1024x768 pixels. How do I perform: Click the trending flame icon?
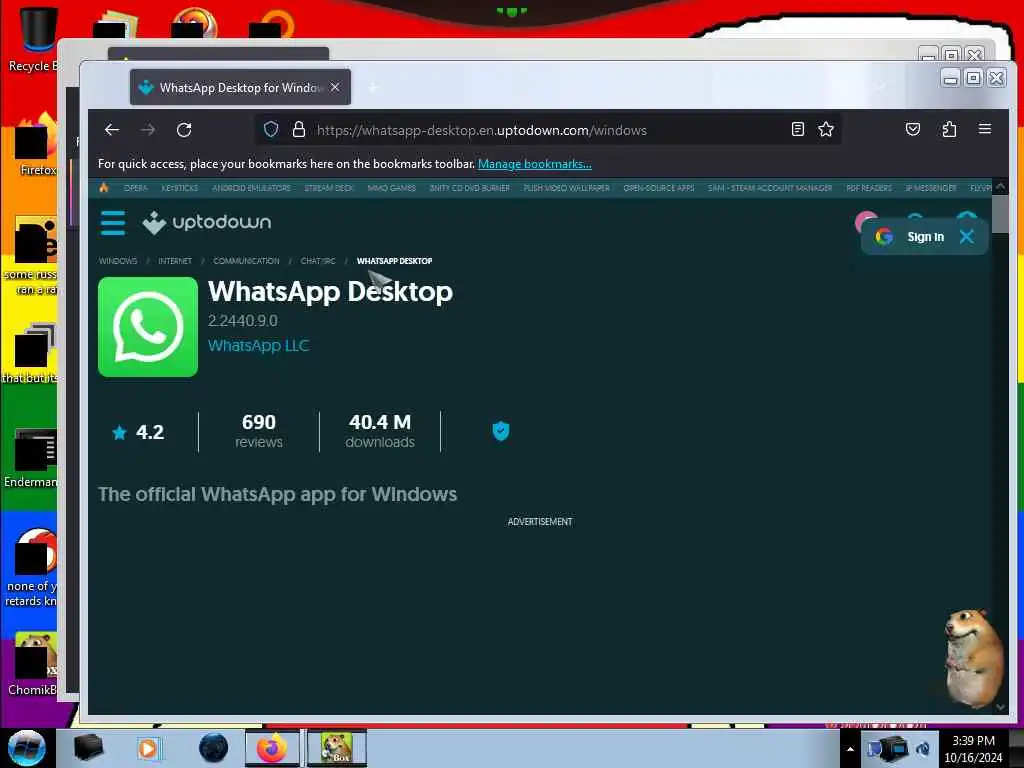pos(104,187)
